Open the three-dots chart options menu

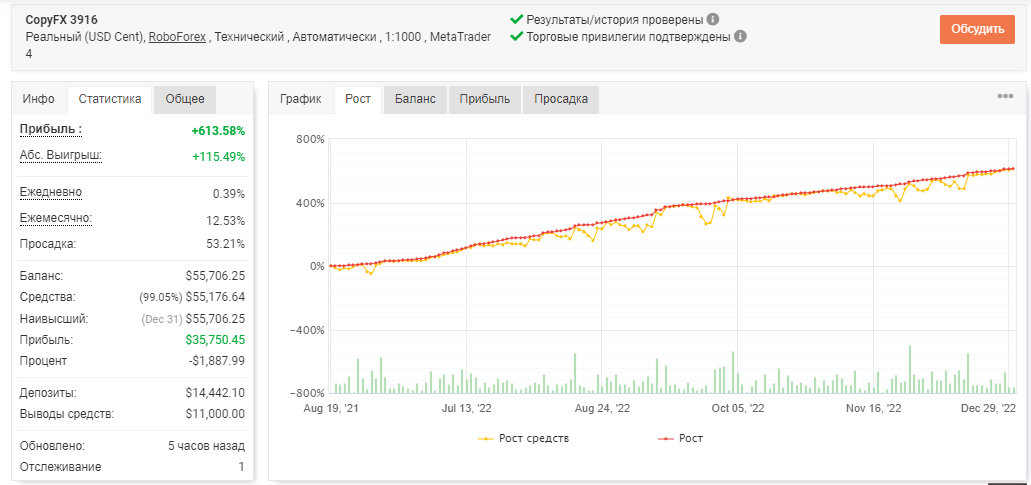1005,96
